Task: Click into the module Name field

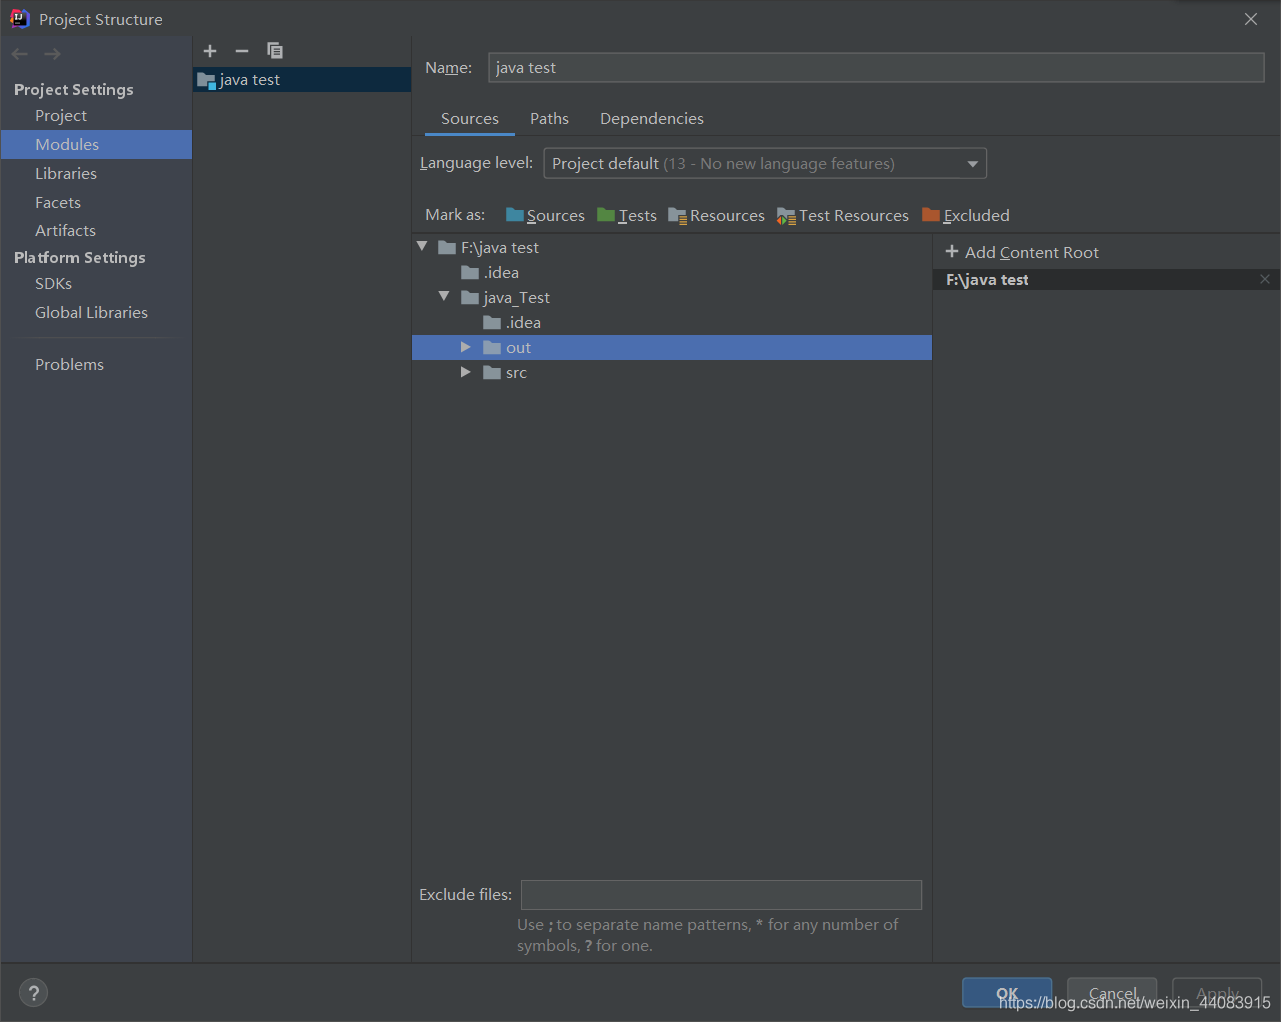Action: (x=876, y=67)
